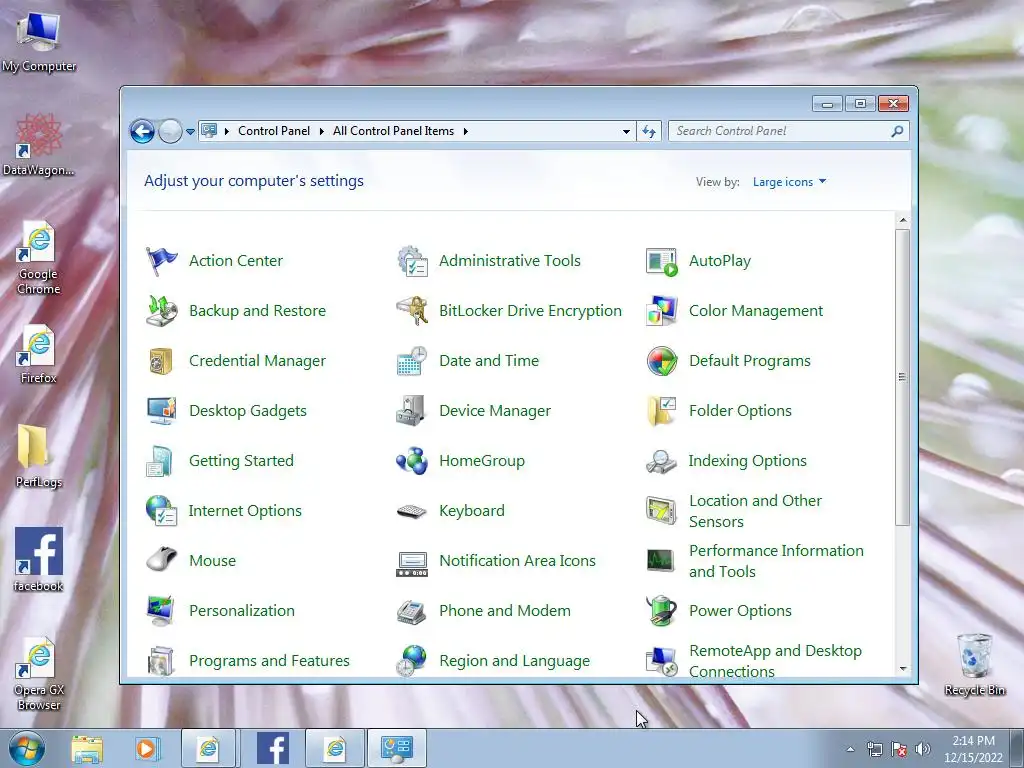Select All Control Panel Items breadcrumb
Image resolution: width=1024 pixels, height=768 pixels.
point(393,131)
